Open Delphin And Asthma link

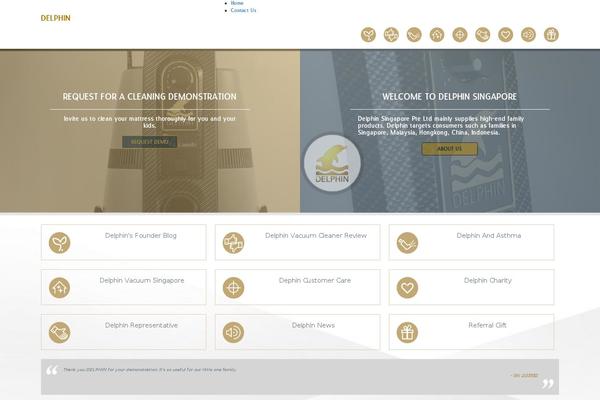(x=489, y=235)
